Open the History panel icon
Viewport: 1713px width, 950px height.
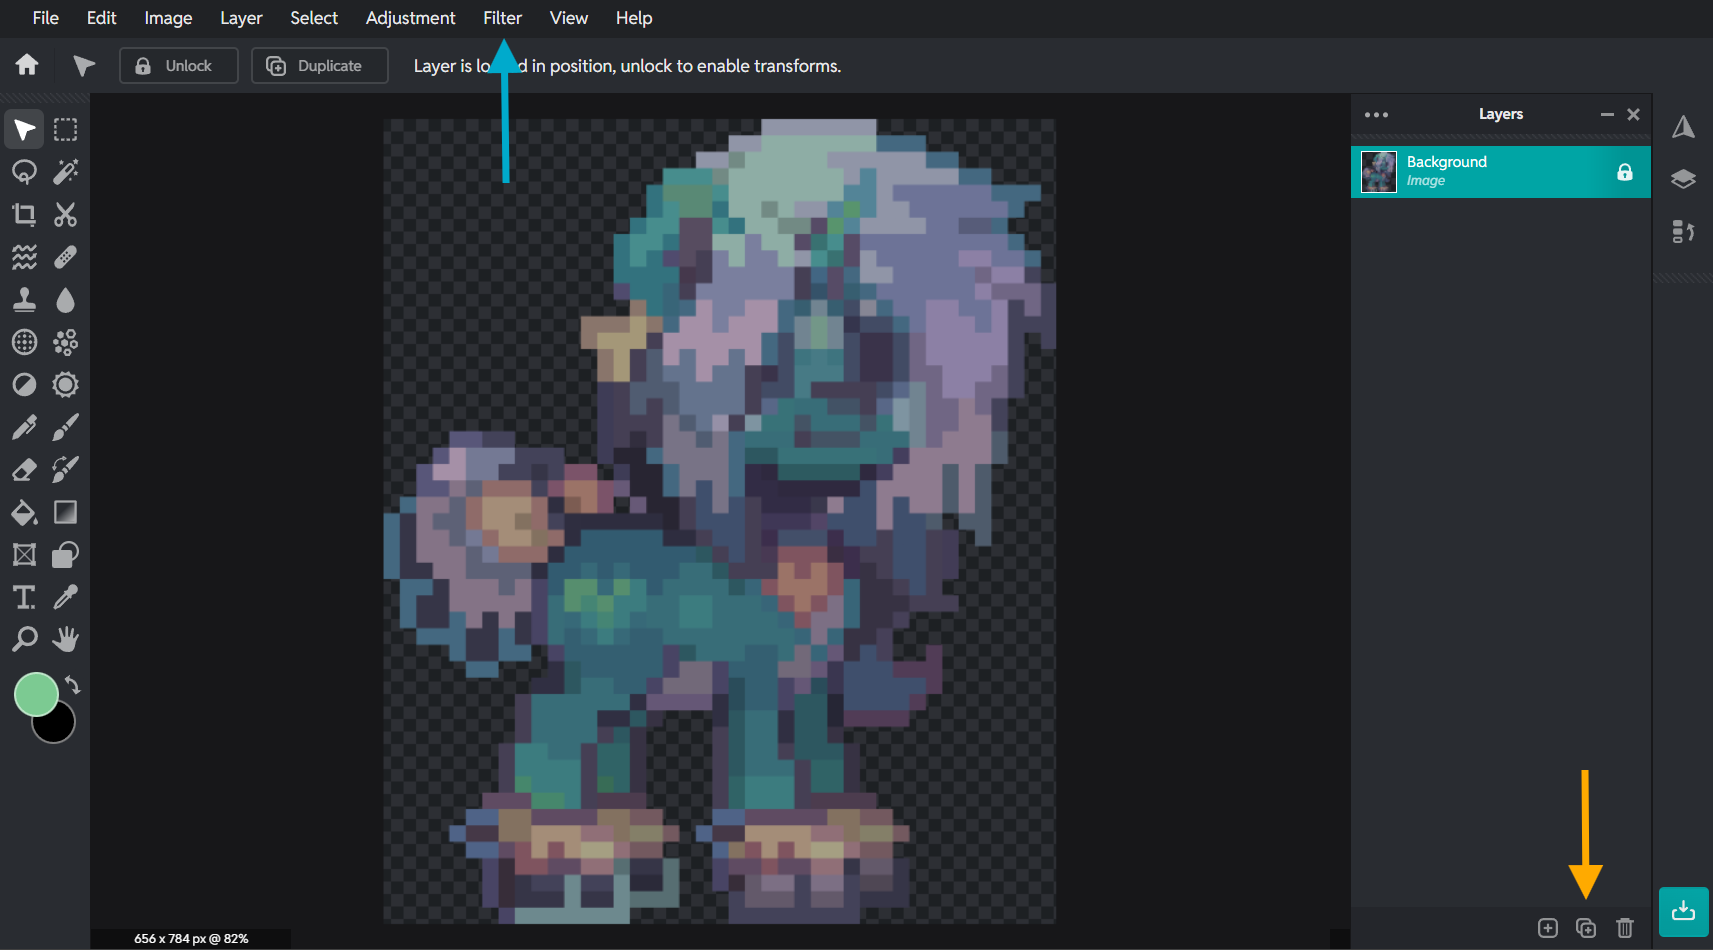(1684, 232)
